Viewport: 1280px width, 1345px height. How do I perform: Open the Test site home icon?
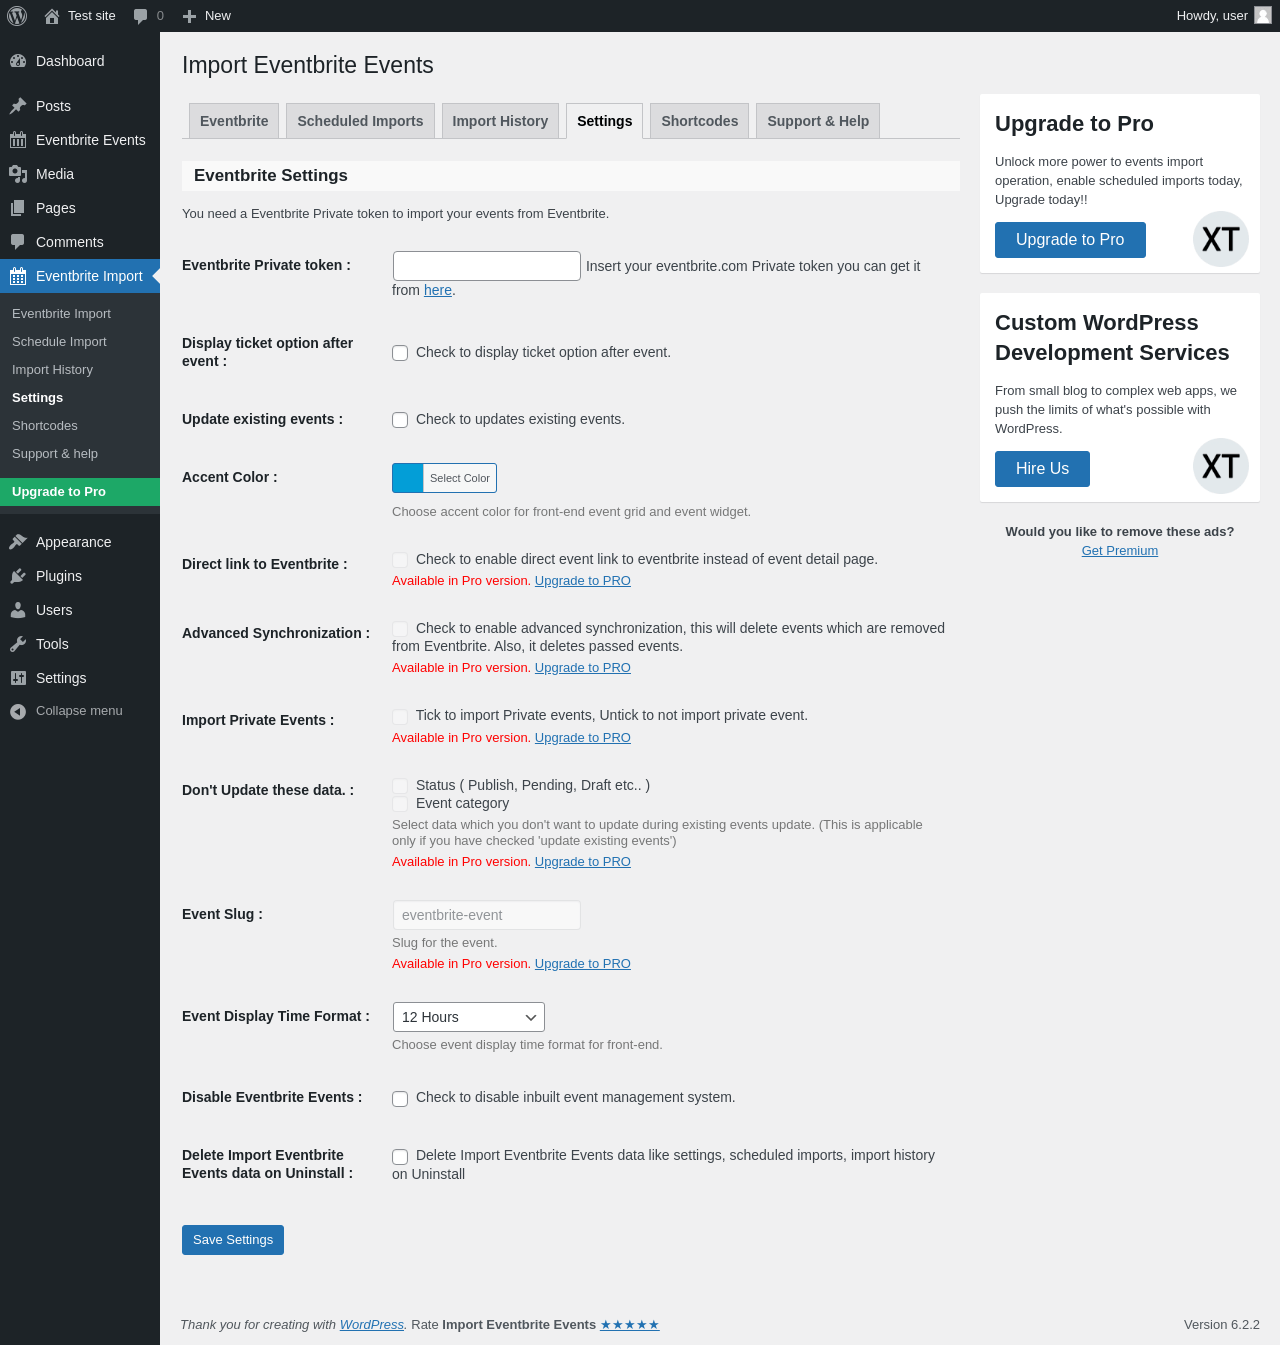(x=52, y=16)
